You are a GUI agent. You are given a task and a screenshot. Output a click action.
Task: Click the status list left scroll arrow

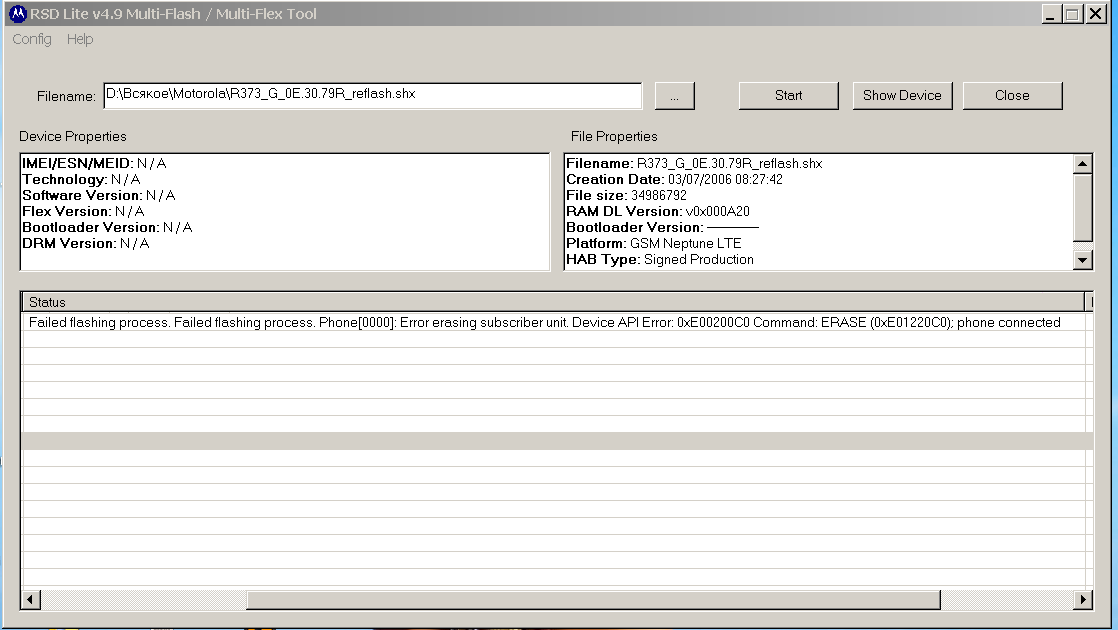[x=30, y=599]
